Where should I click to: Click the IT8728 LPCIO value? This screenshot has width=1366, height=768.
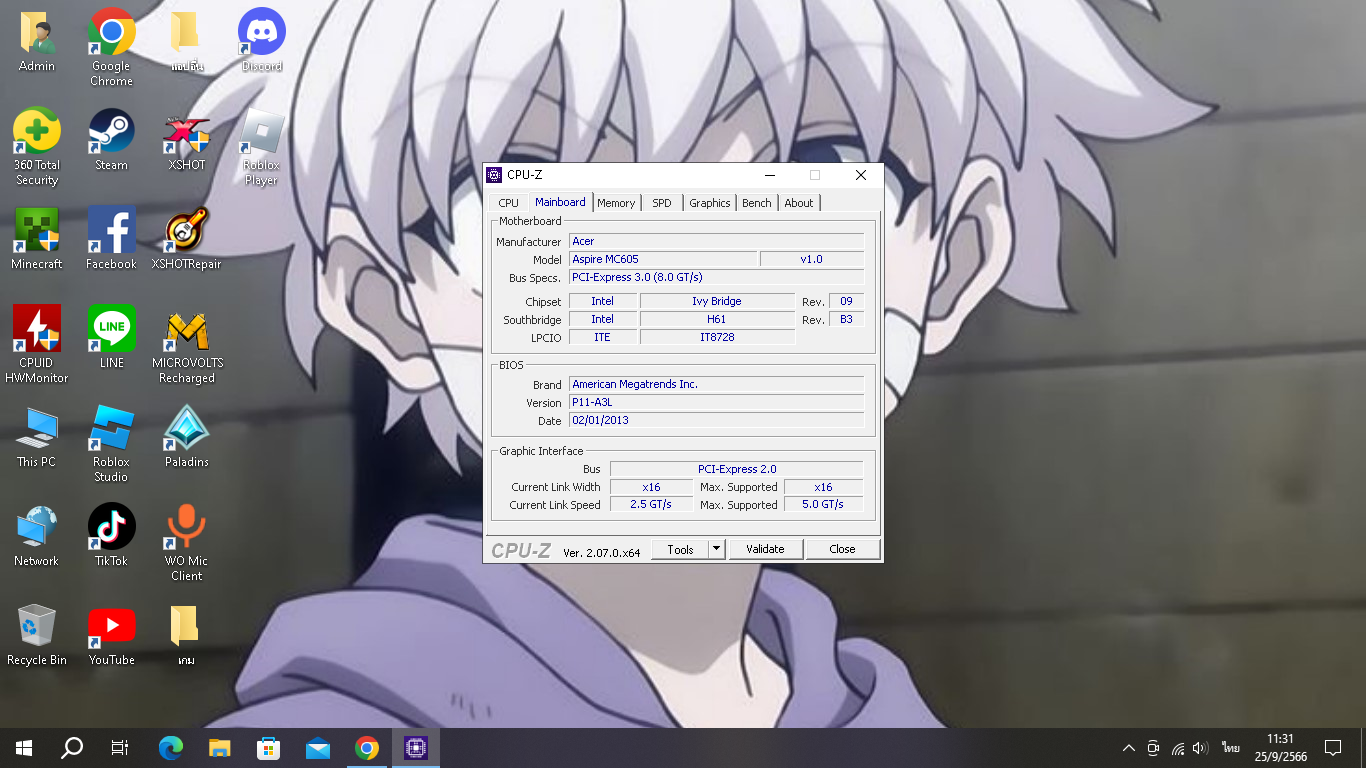point(716,337)
